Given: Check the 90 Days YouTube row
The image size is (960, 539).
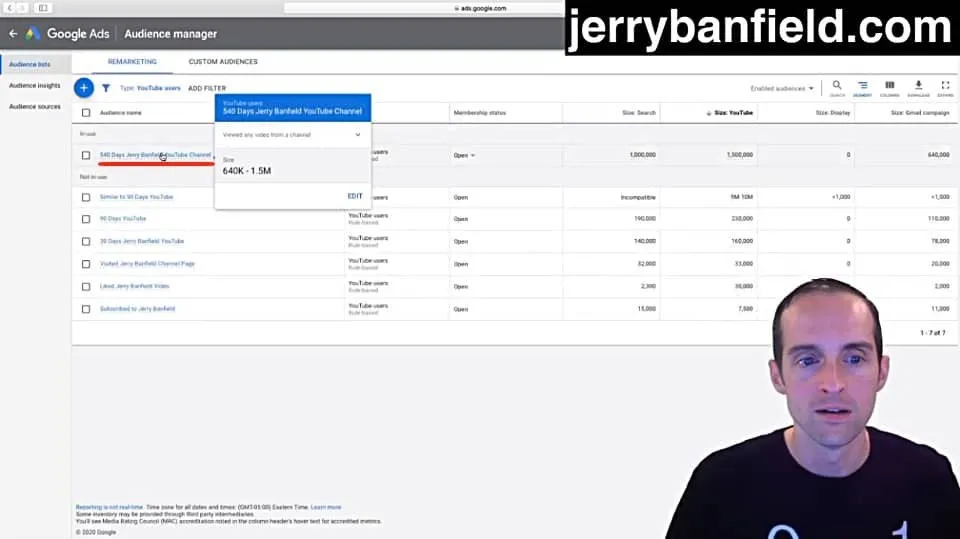Looking at the screenshot, I should (86, 219).
